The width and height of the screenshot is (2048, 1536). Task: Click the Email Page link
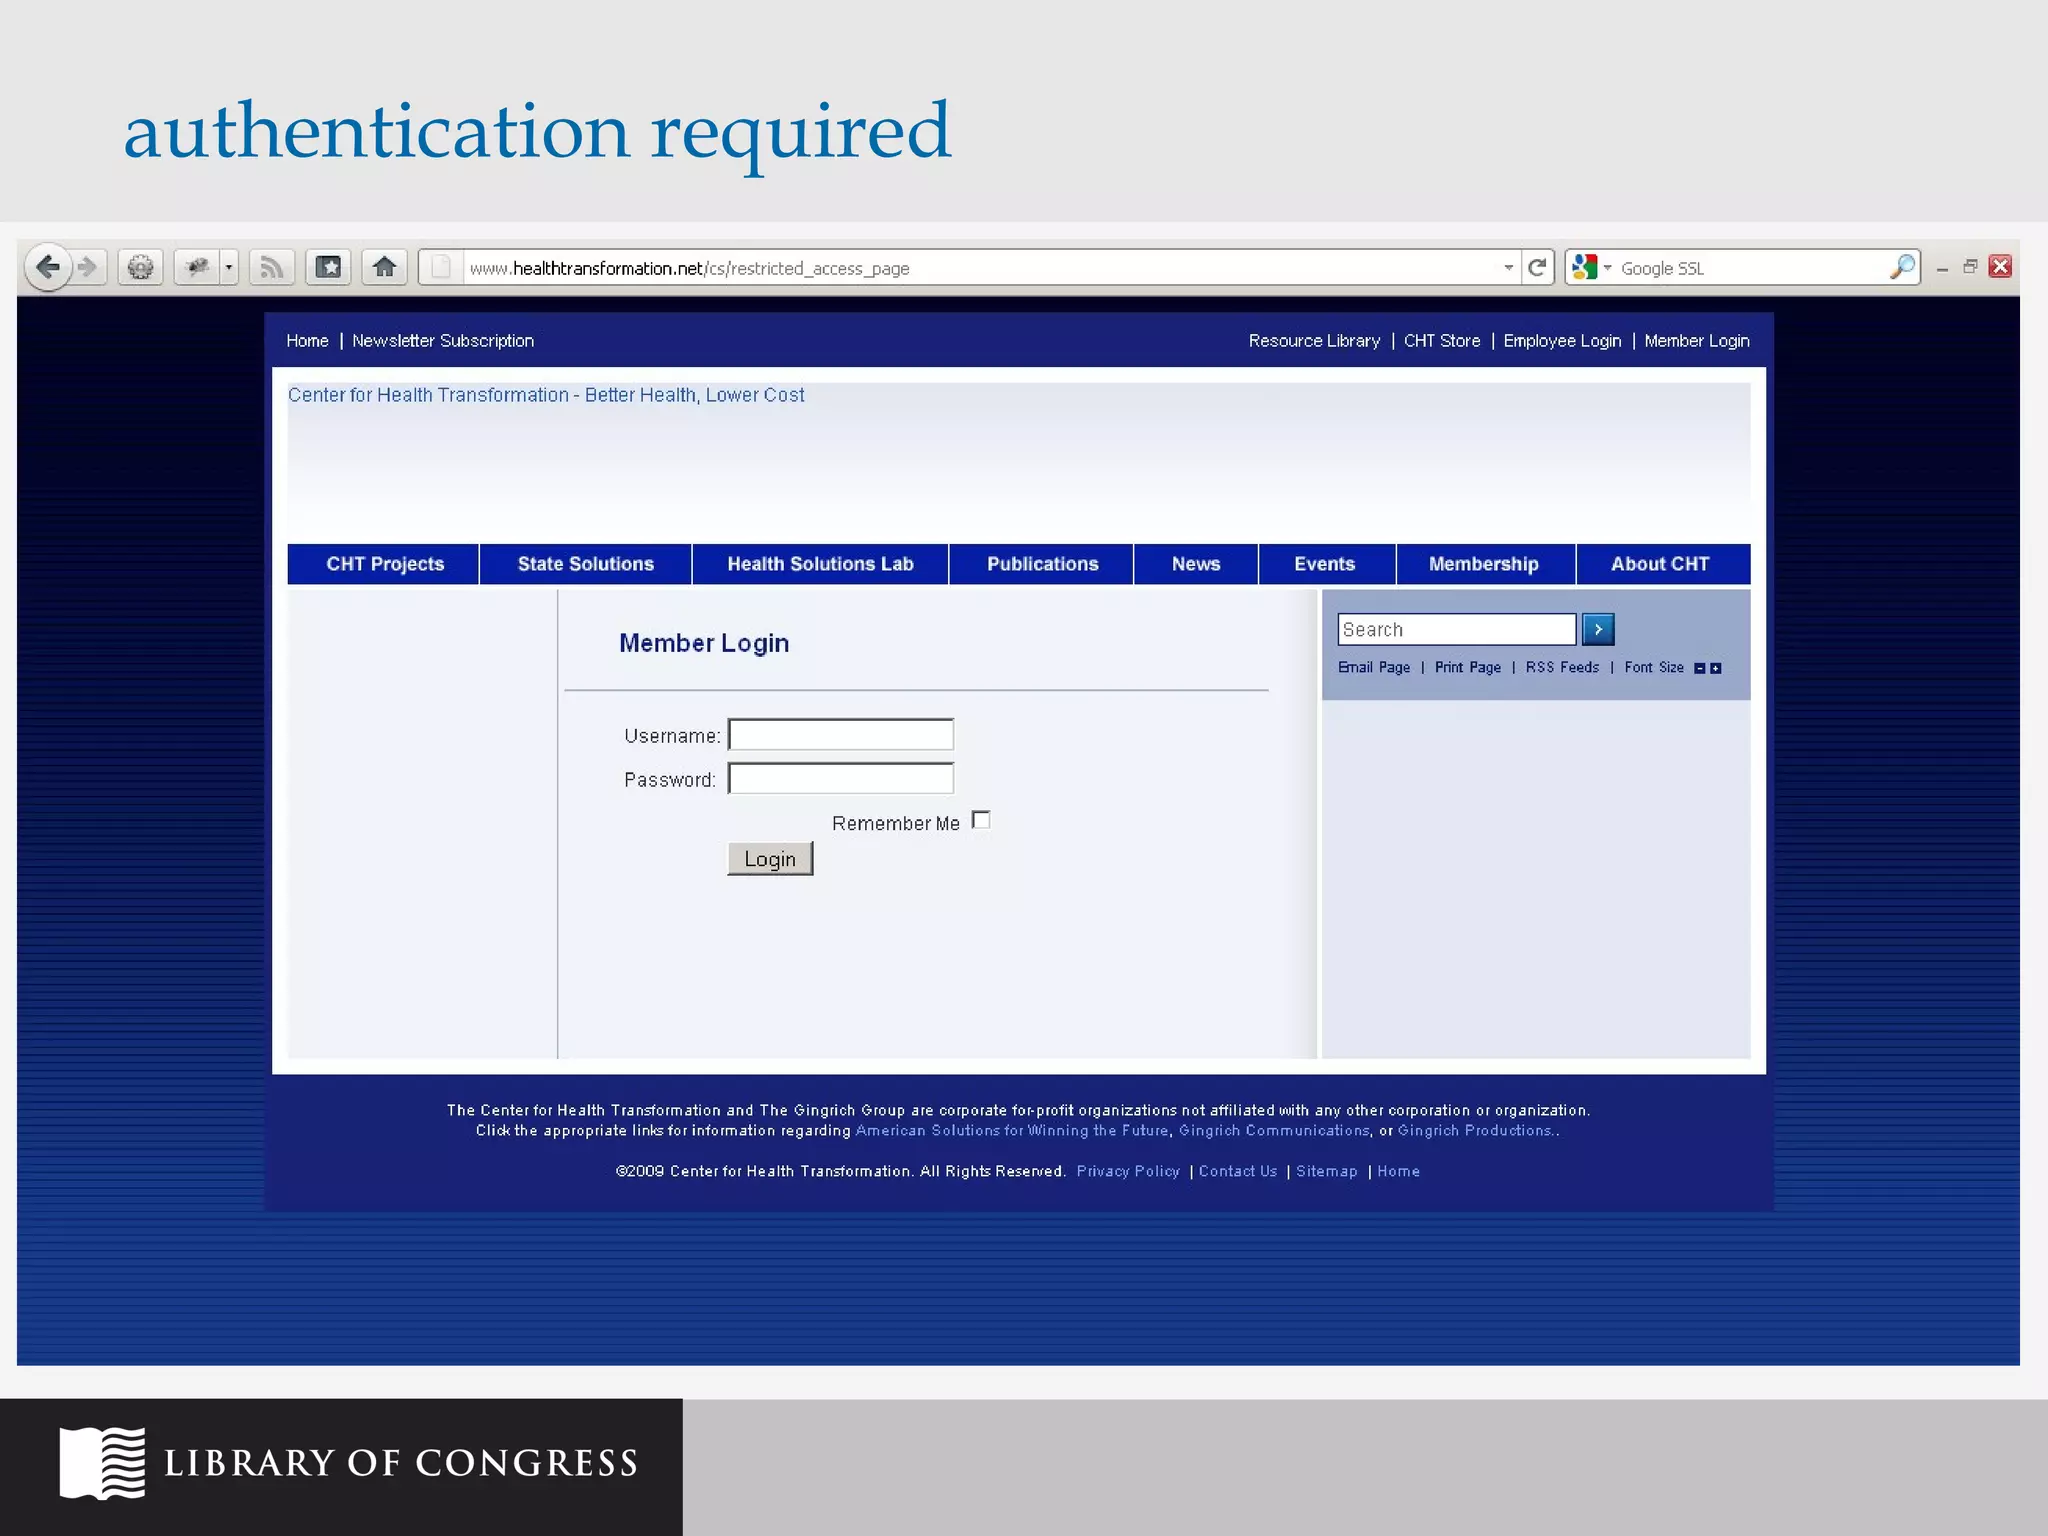(1374, 667)
